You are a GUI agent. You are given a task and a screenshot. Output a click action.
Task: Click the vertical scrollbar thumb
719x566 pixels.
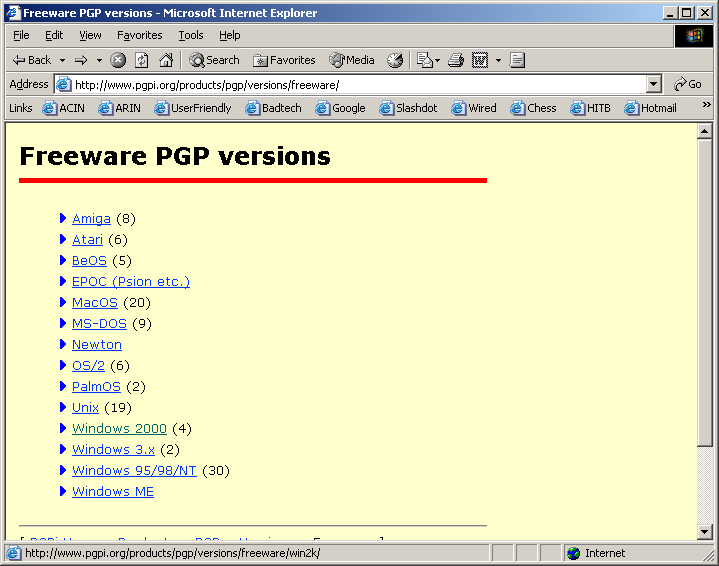point(705,292)
